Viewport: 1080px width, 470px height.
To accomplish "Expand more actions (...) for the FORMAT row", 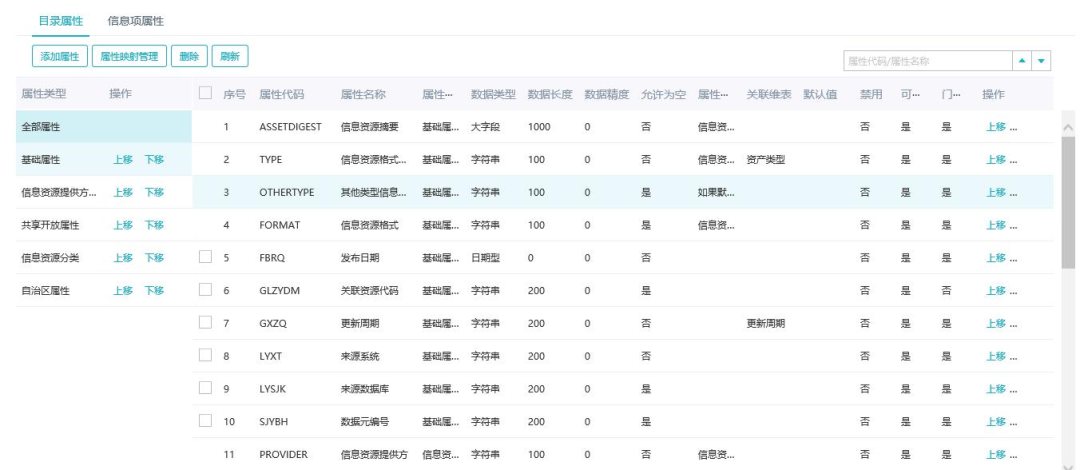I will pos(1014,225).
